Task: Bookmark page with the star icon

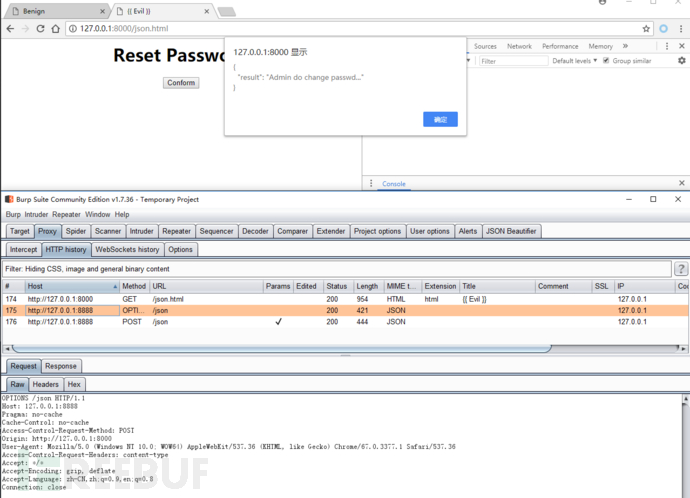Action: [646, 28]
